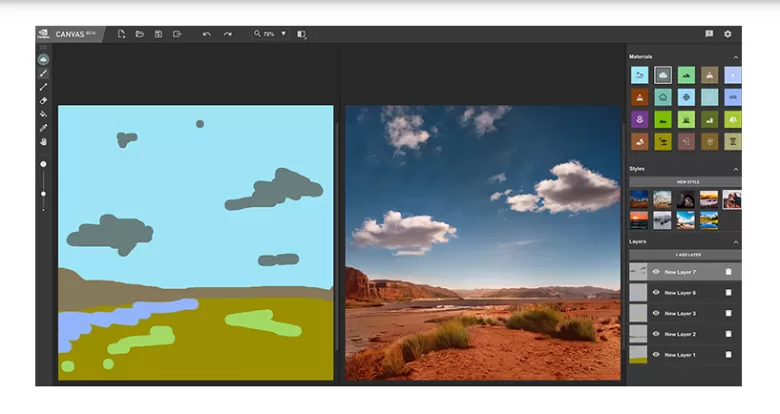780x414 pixels.
Task: Pick the dark olive green material
Action: click(709, 119)
